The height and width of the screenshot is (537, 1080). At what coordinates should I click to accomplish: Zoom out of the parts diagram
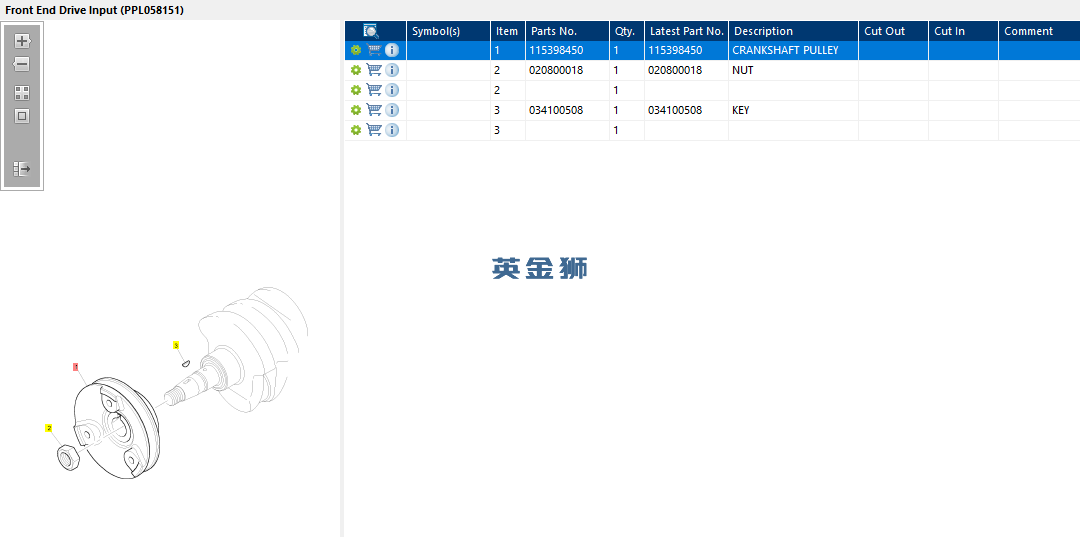pyautogui.click(x=22, y=65)
